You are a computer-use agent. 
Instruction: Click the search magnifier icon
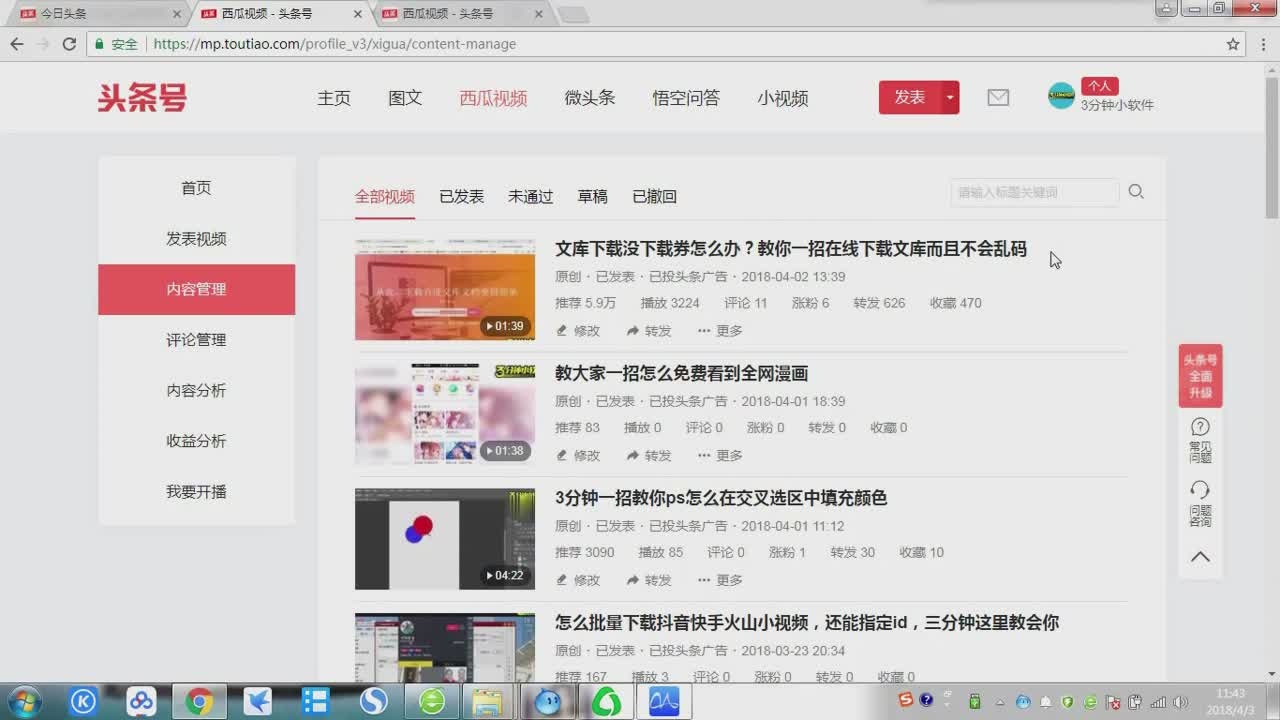point(1136,192)
